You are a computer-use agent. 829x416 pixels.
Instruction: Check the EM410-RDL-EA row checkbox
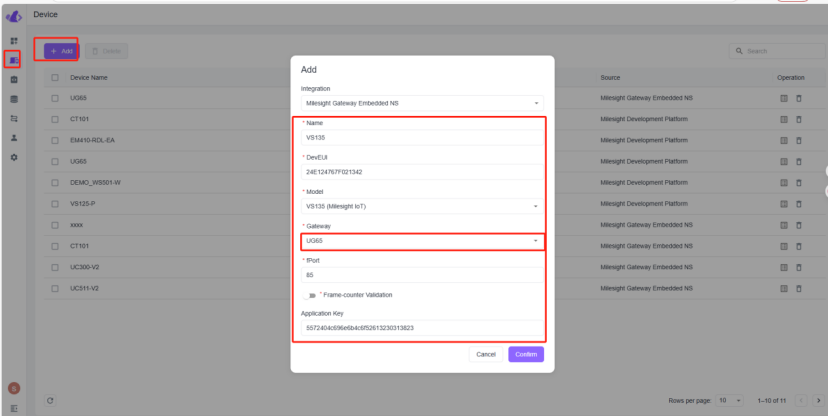(x=55, y=141)
